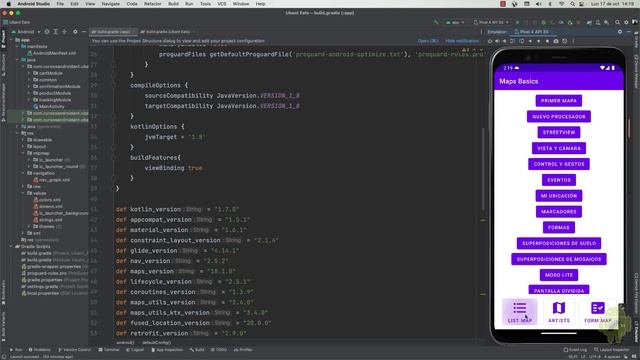640x360 pixels.
Task: Tap STREETVIEW button in emulator
Action: [x=559, y=132]
